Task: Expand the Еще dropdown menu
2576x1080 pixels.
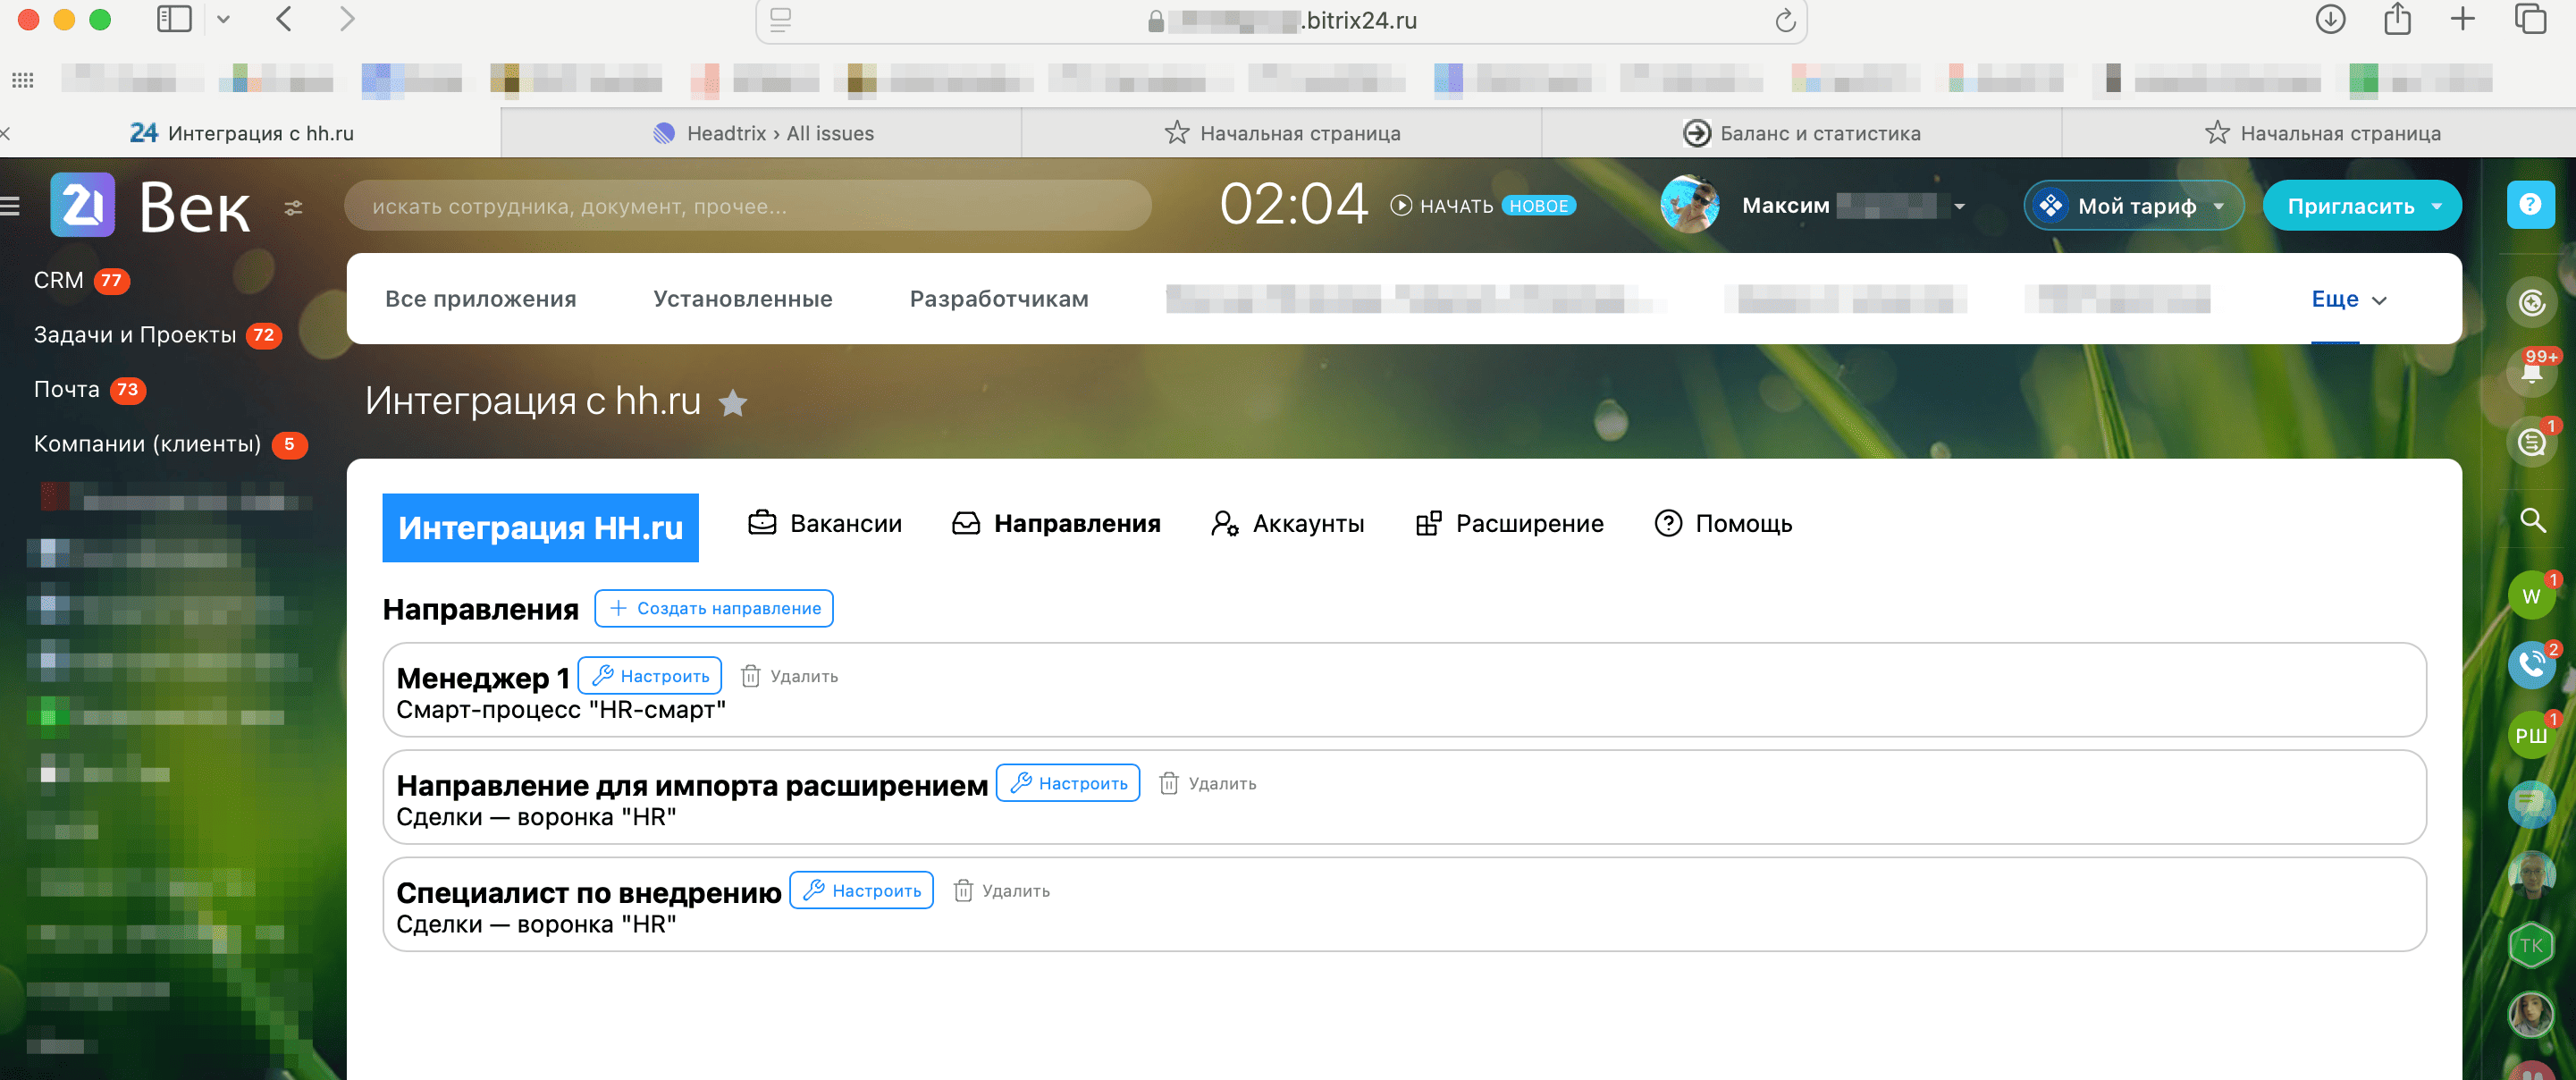Action: 2347,299
